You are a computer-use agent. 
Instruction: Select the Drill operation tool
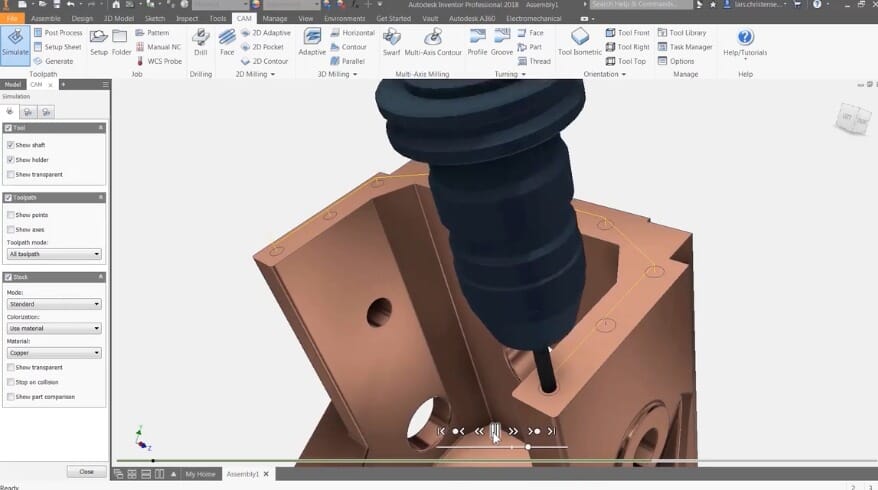[x=200, y=42]
